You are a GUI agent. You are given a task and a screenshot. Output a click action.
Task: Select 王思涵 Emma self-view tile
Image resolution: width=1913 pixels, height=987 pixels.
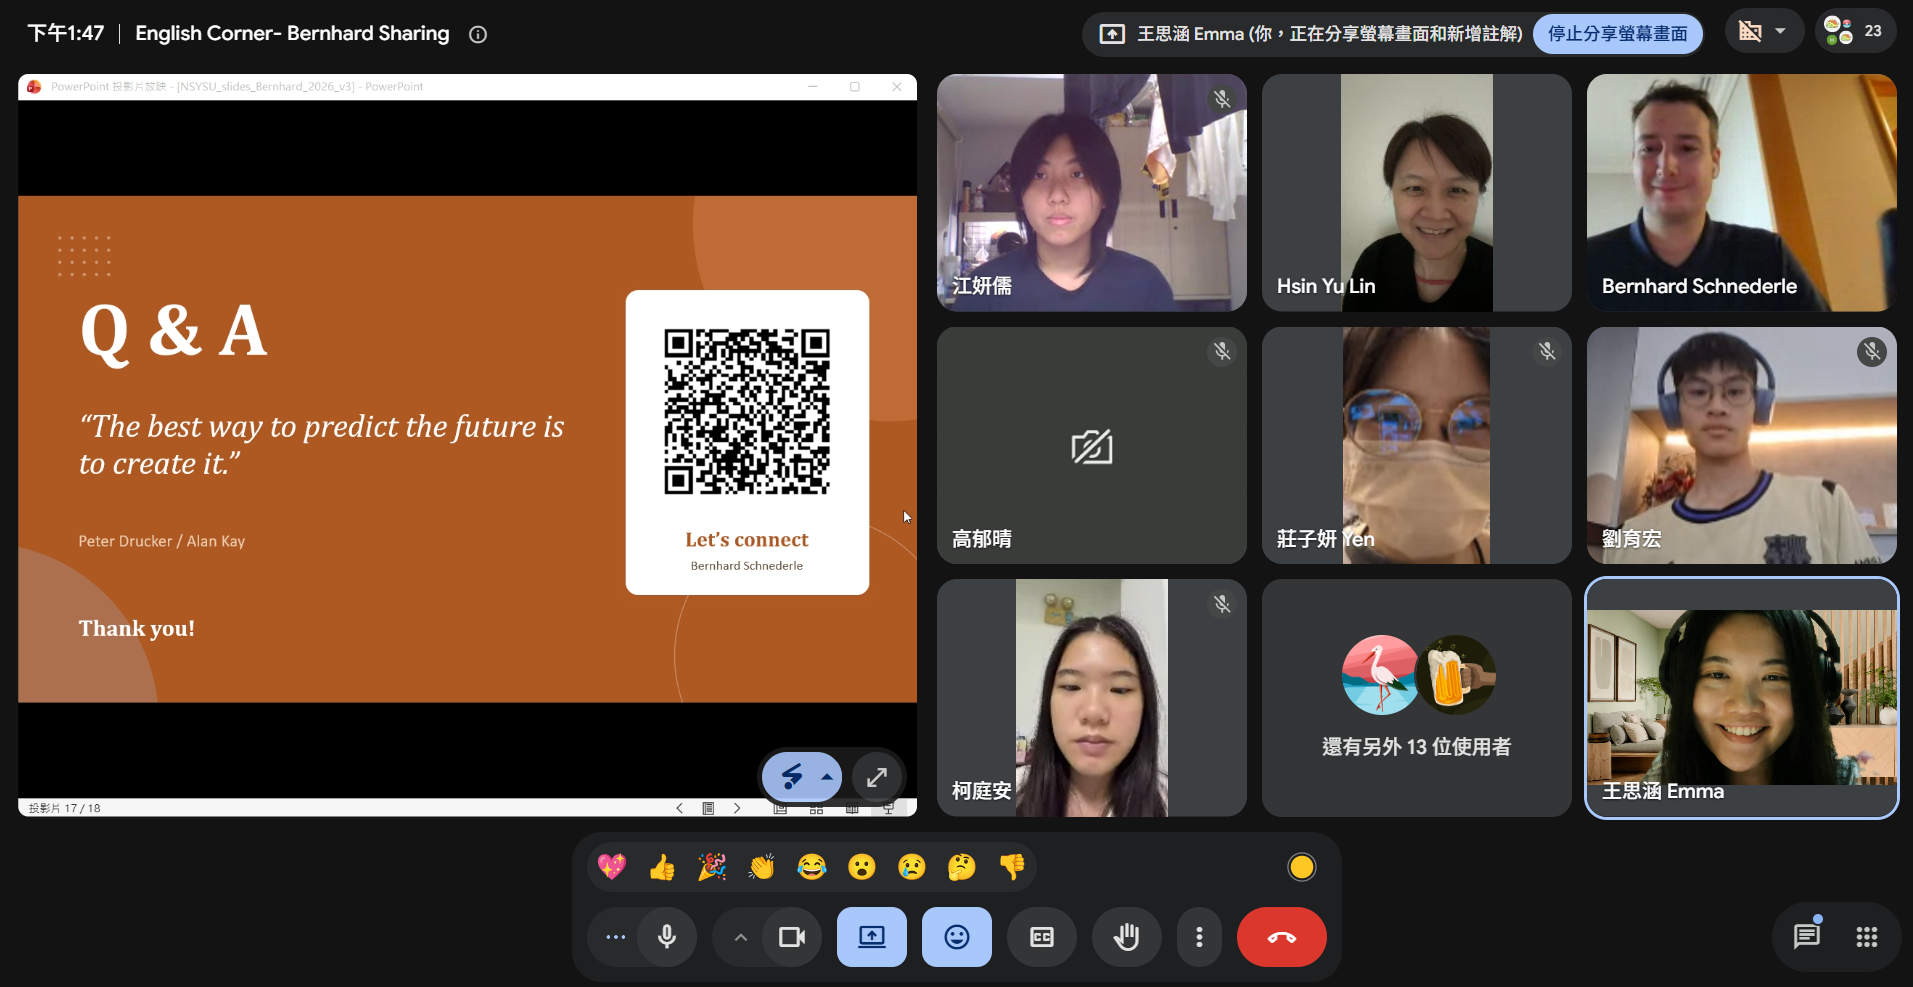[x=1742, y=698]
